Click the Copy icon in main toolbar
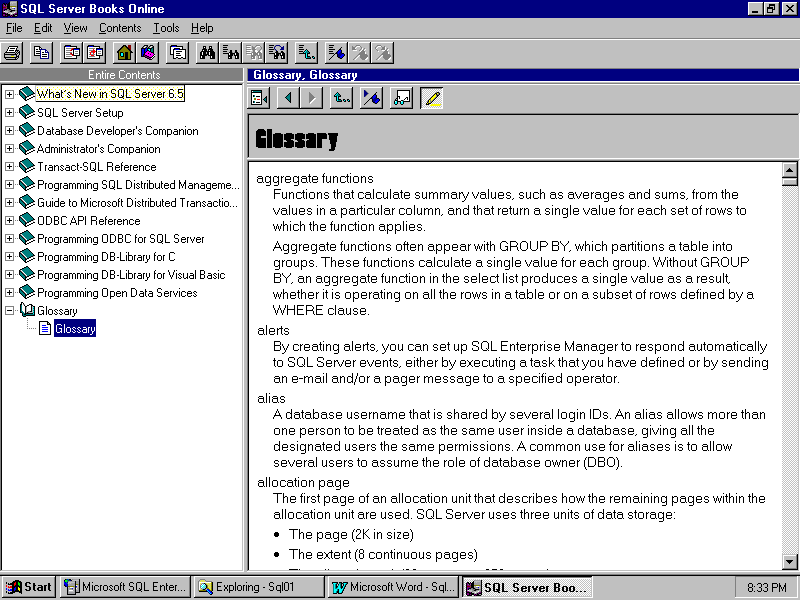The height and width of the screenshot is (600, 800). [x=41, y=52]
